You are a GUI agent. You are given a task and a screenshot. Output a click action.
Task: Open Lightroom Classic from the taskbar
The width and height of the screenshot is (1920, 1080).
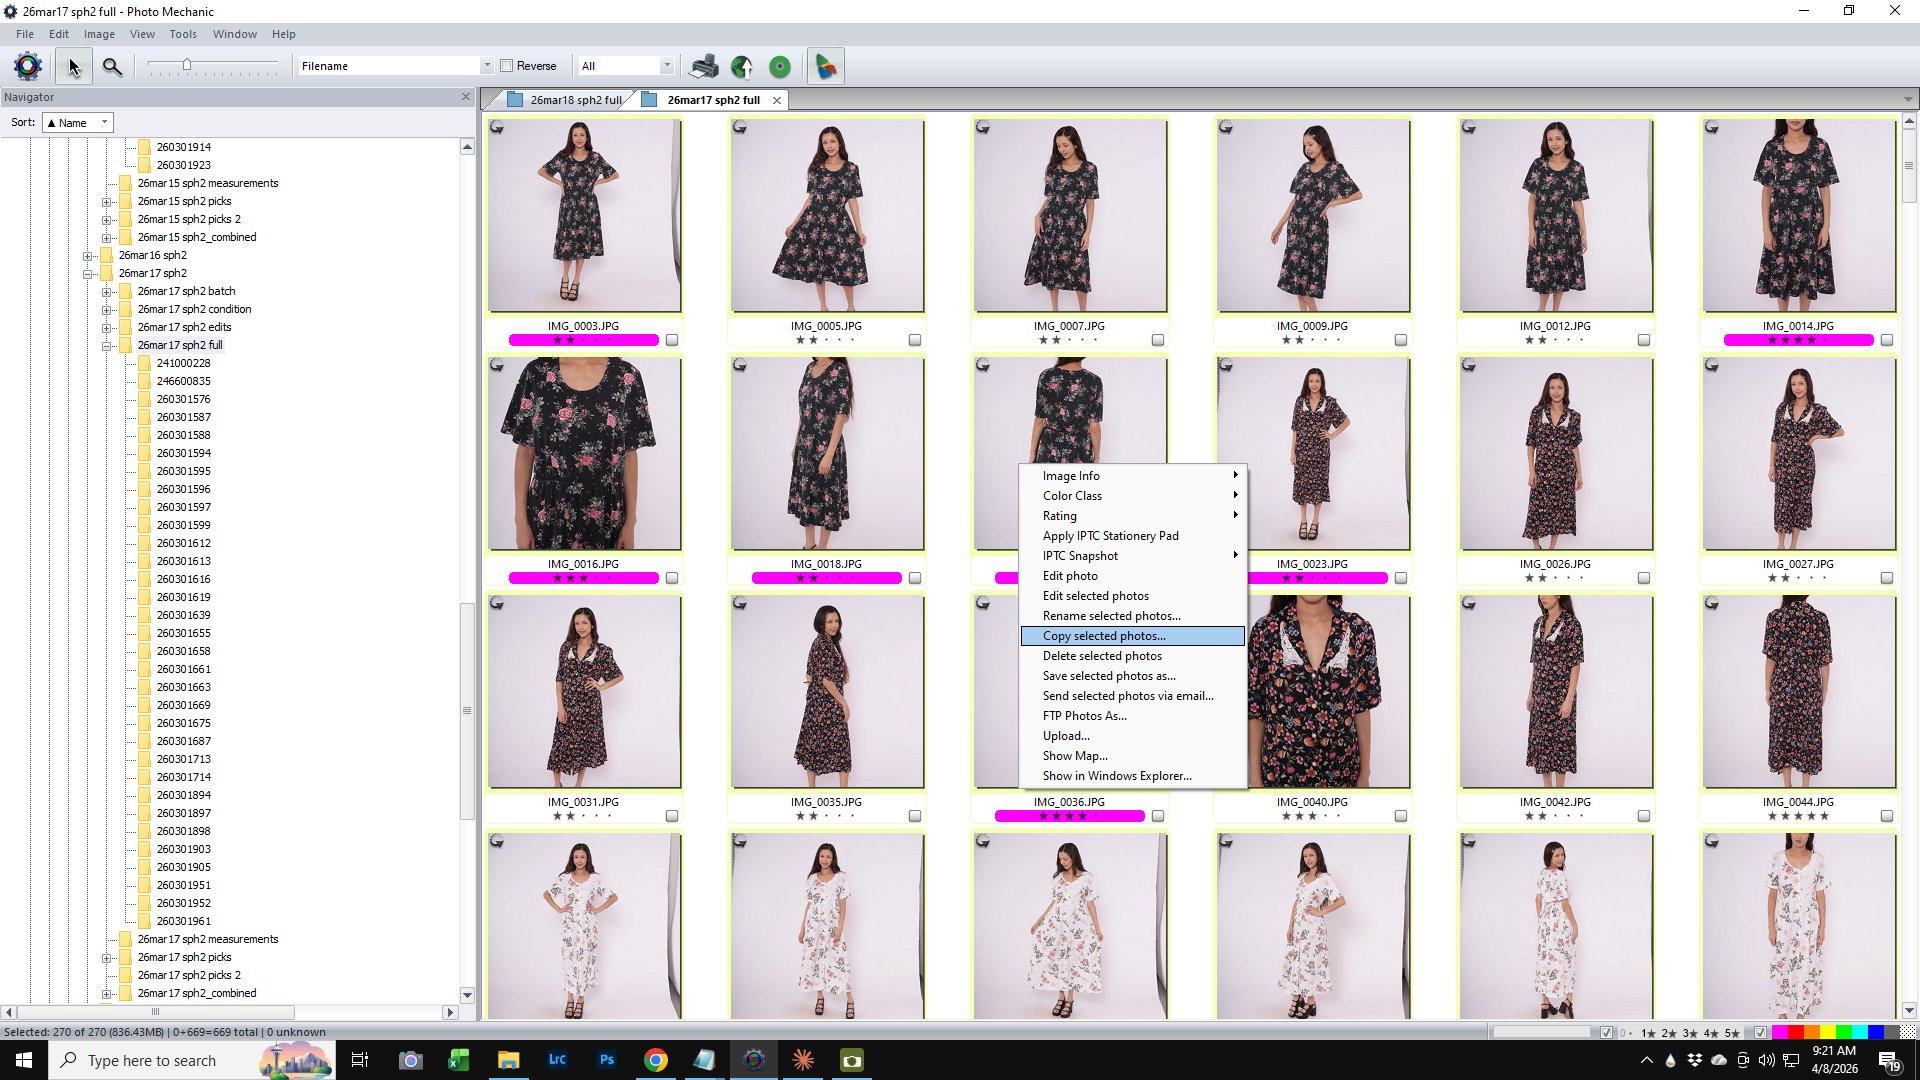pos(557,1060)
